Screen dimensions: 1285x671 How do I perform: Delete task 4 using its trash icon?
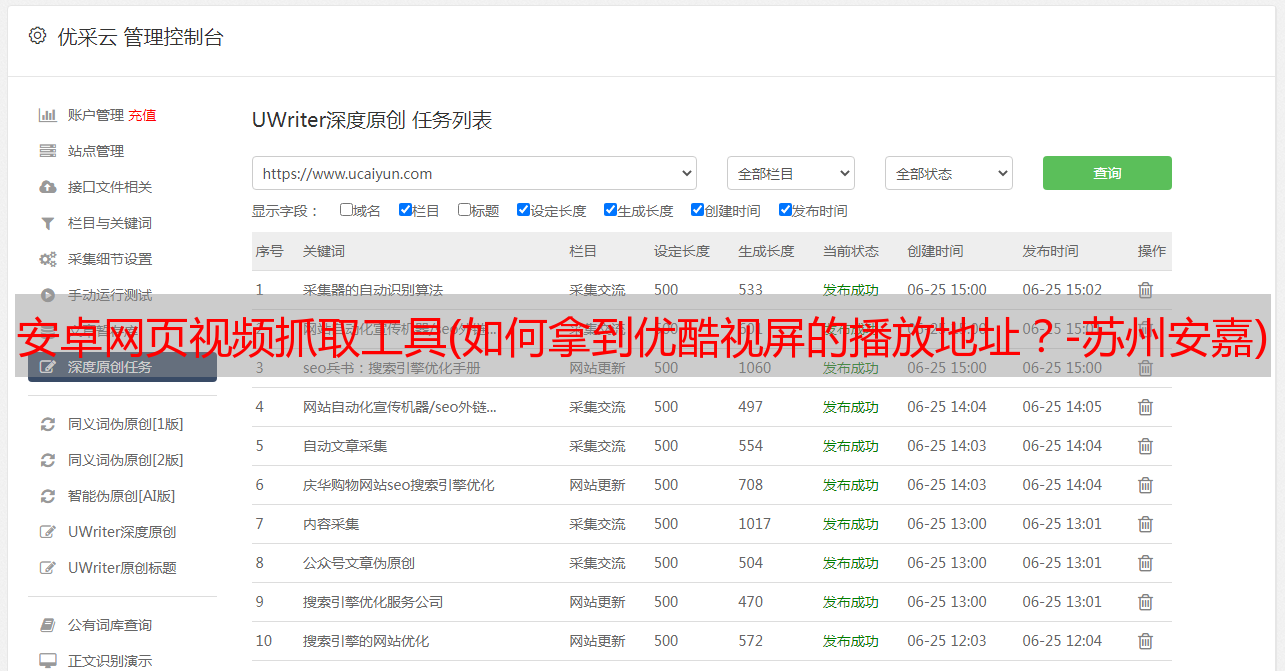1146,407
